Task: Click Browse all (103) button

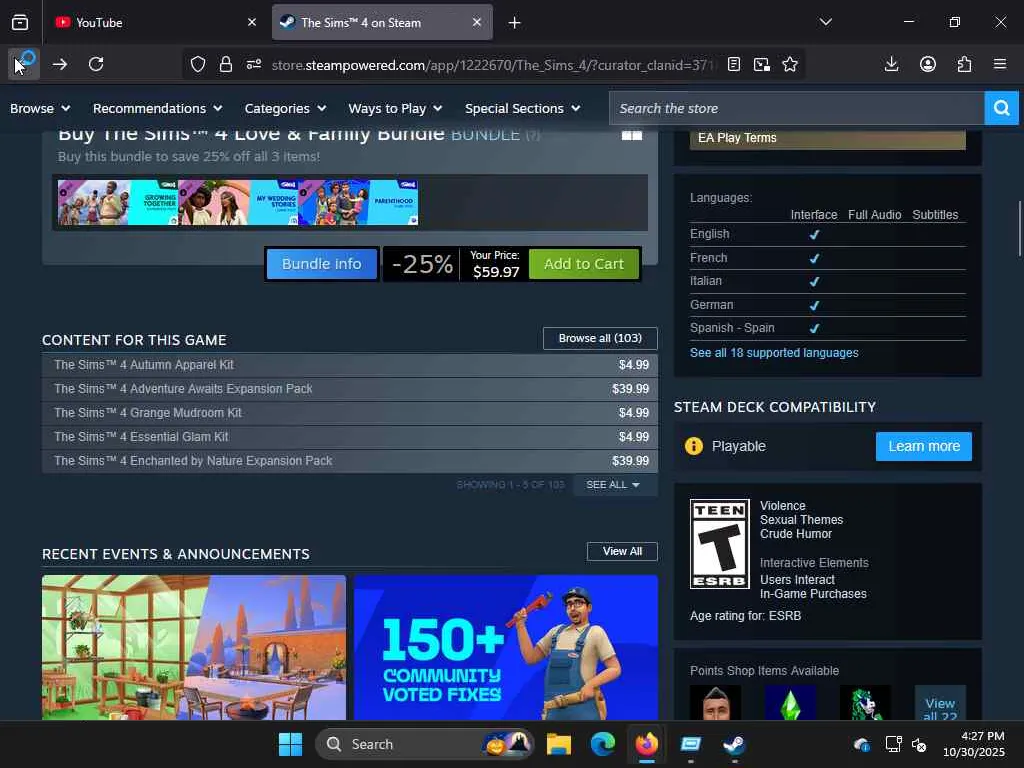Action: [x=600, y=338]
